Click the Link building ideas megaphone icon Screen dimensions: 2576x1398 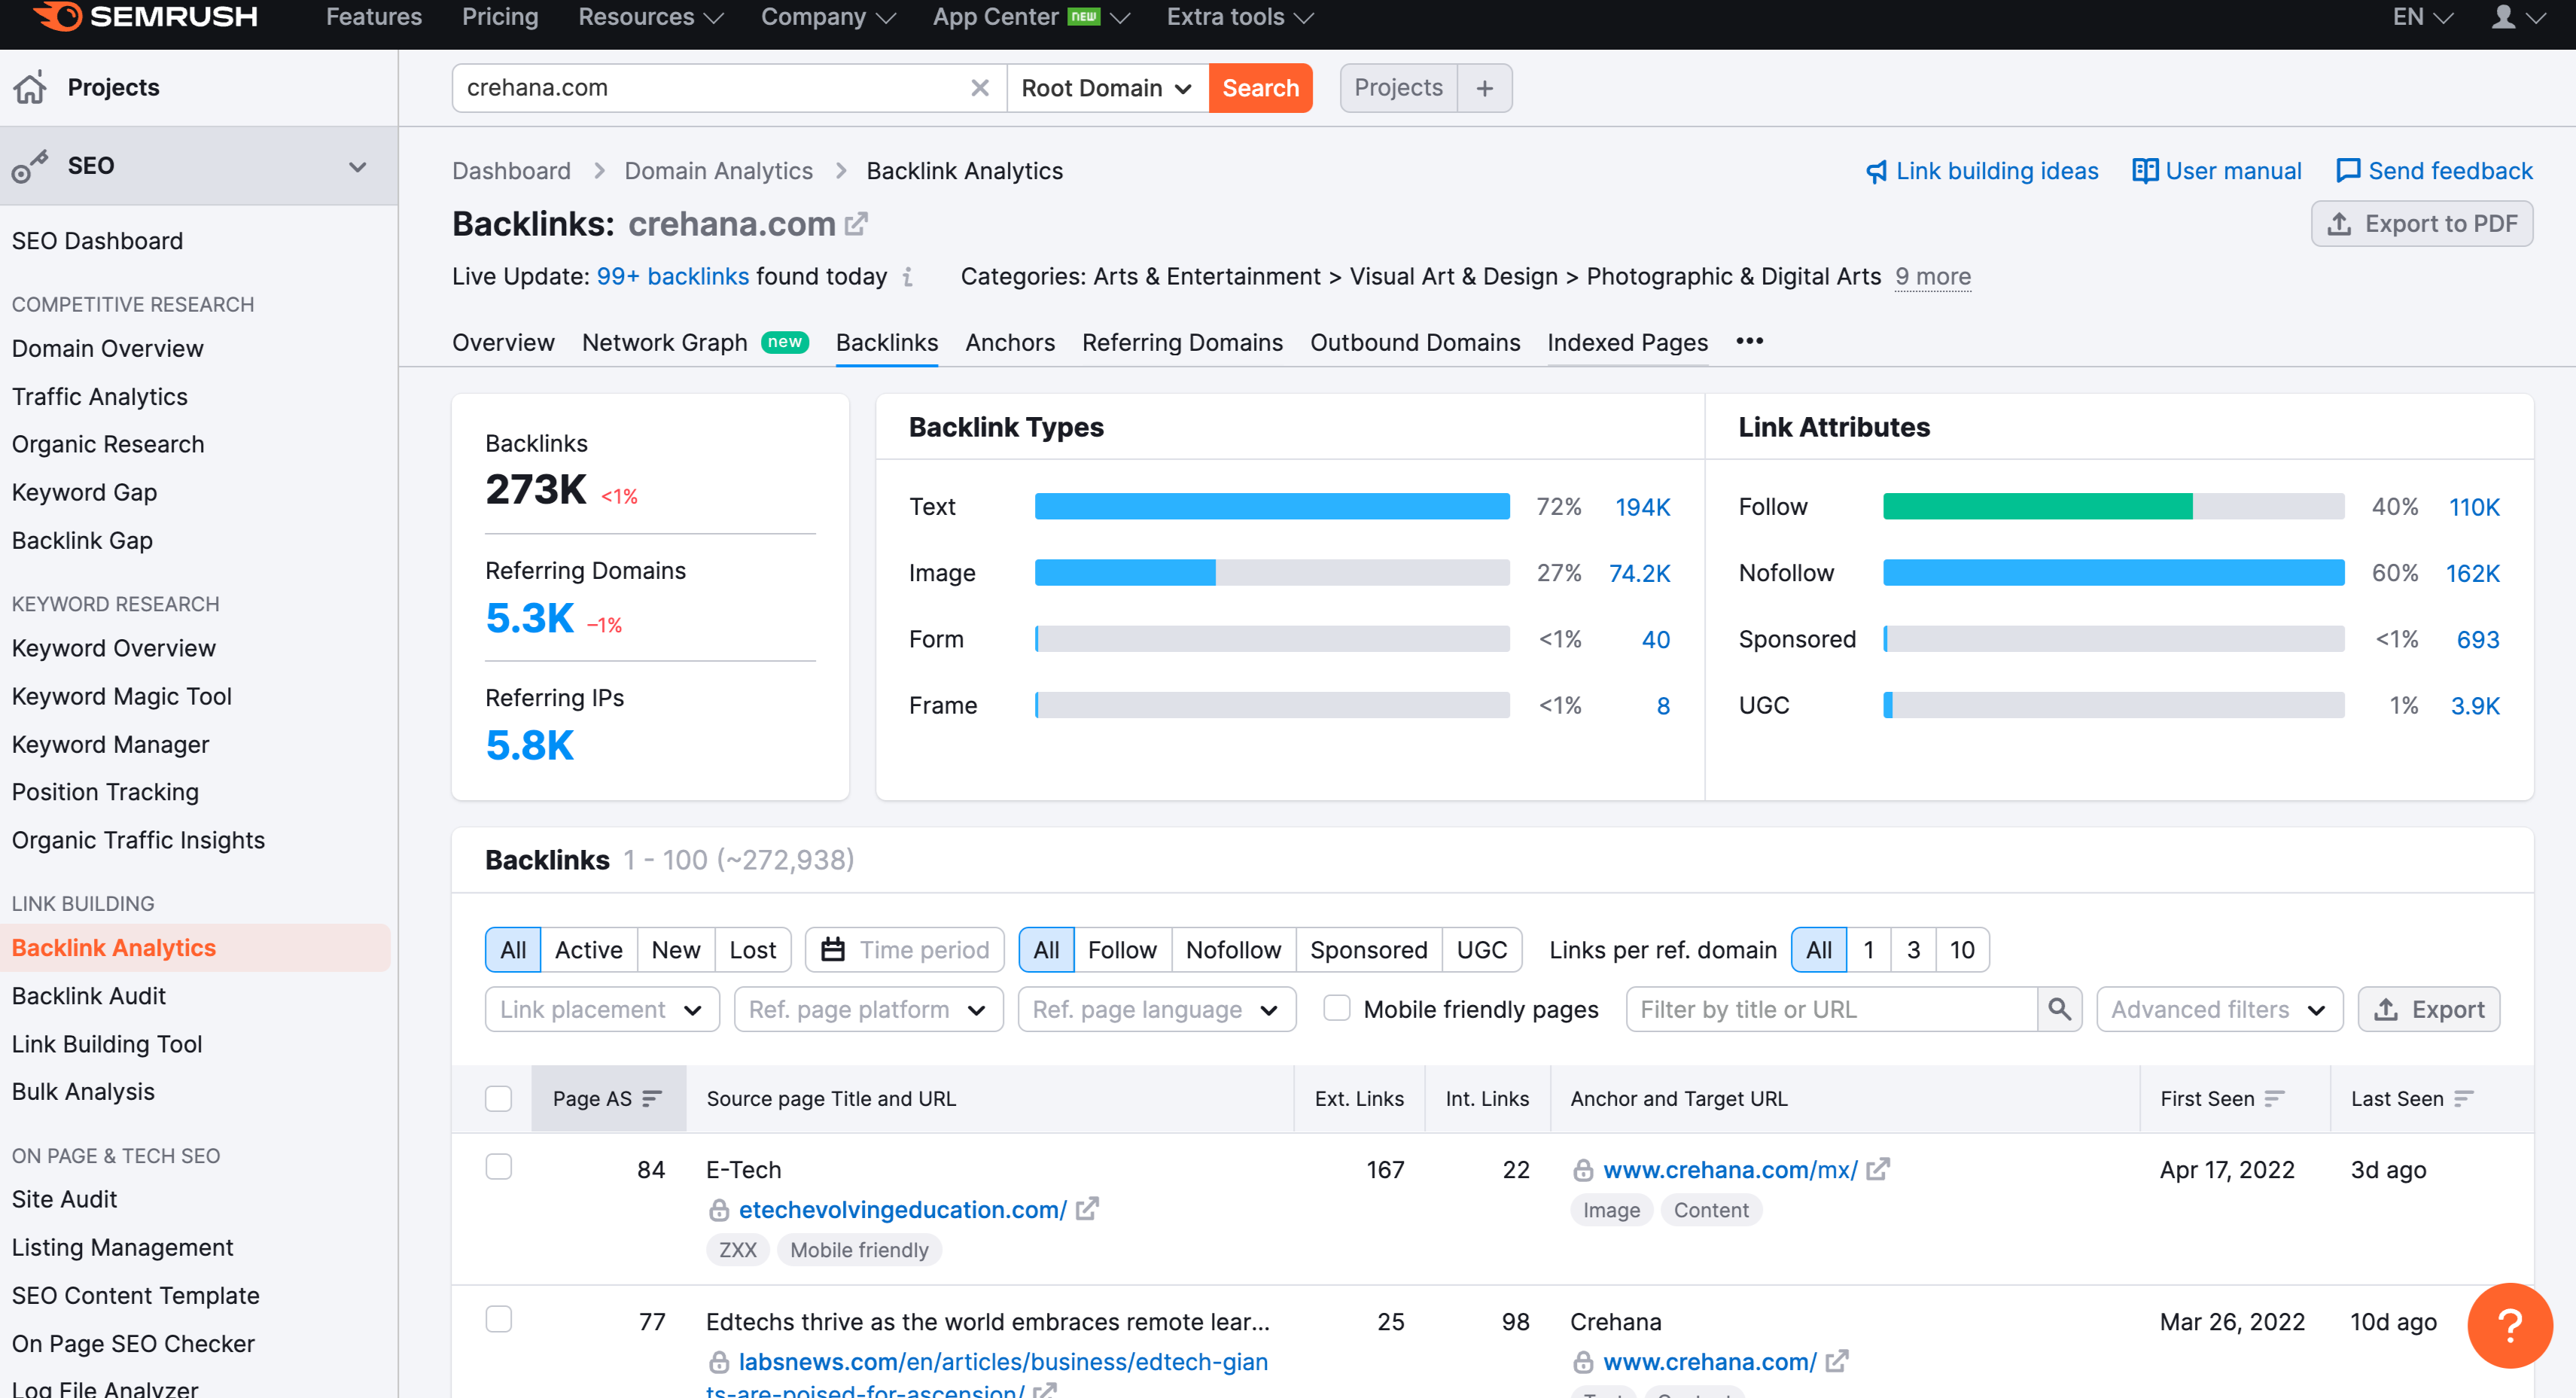(x=1876, y=172)
